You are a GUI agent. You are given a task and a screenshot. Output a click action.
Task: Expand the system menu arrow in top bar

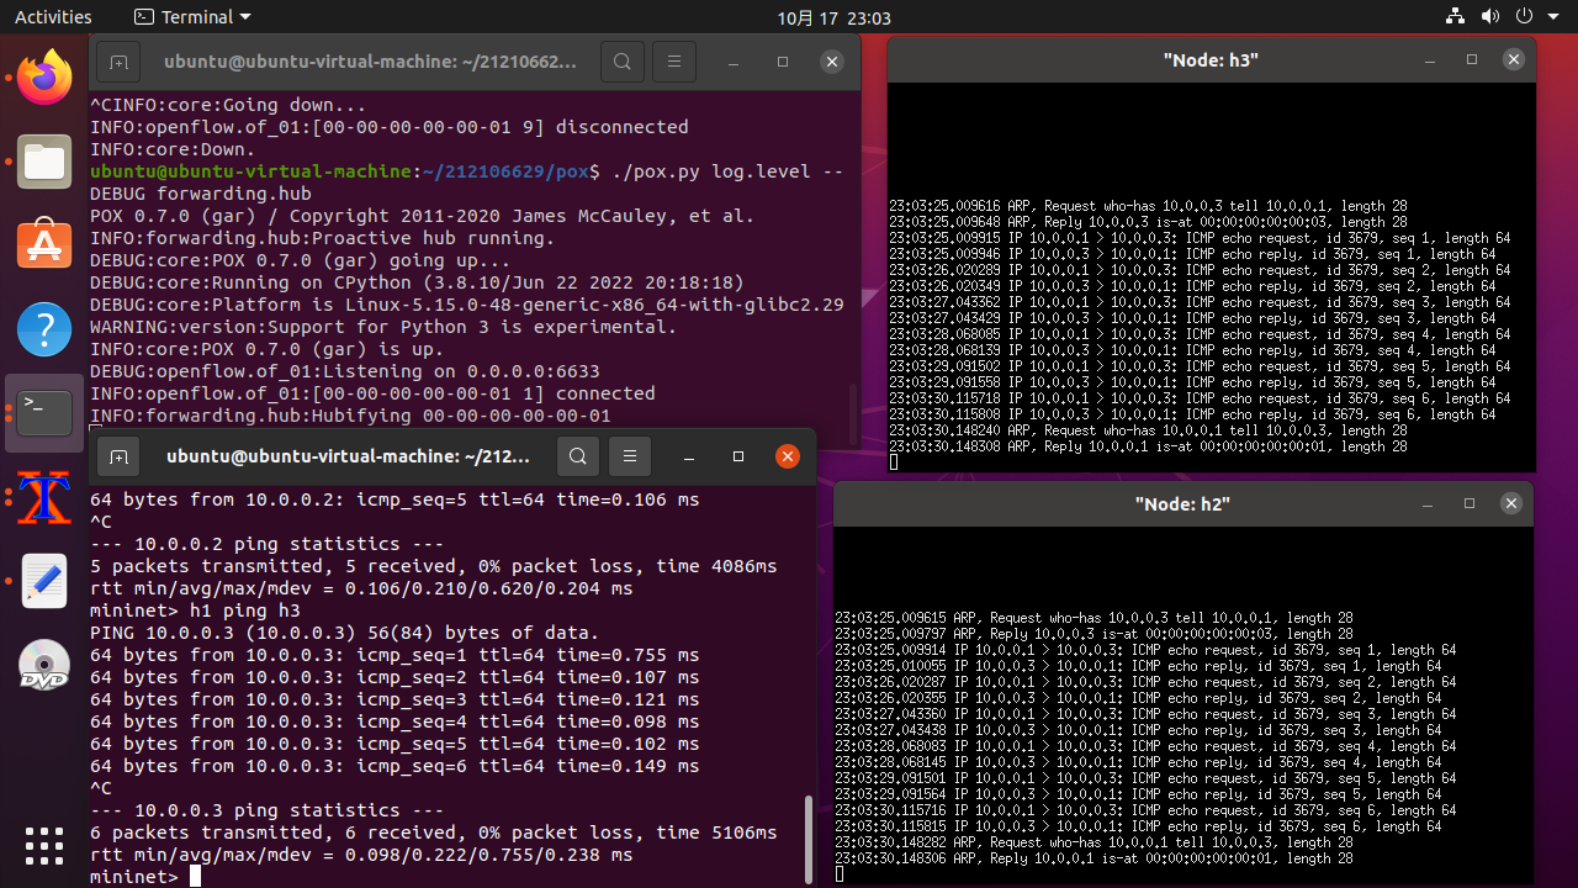(x=1553, y=17)
